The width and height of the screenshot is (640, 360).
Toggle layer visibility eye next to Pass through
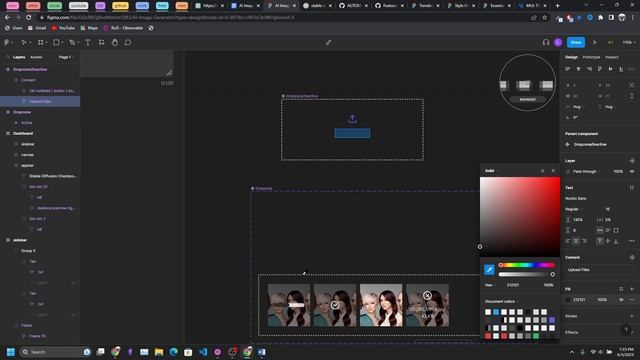632,171
